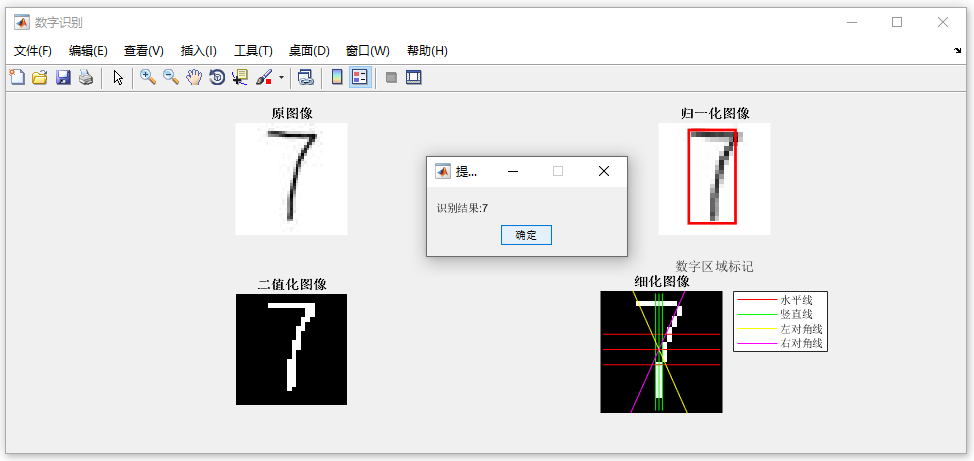Image resolution: width=974 pixels, height=461 pixels.
Task: Close the 识别结果 dialog window
Action: pos(603,171)
